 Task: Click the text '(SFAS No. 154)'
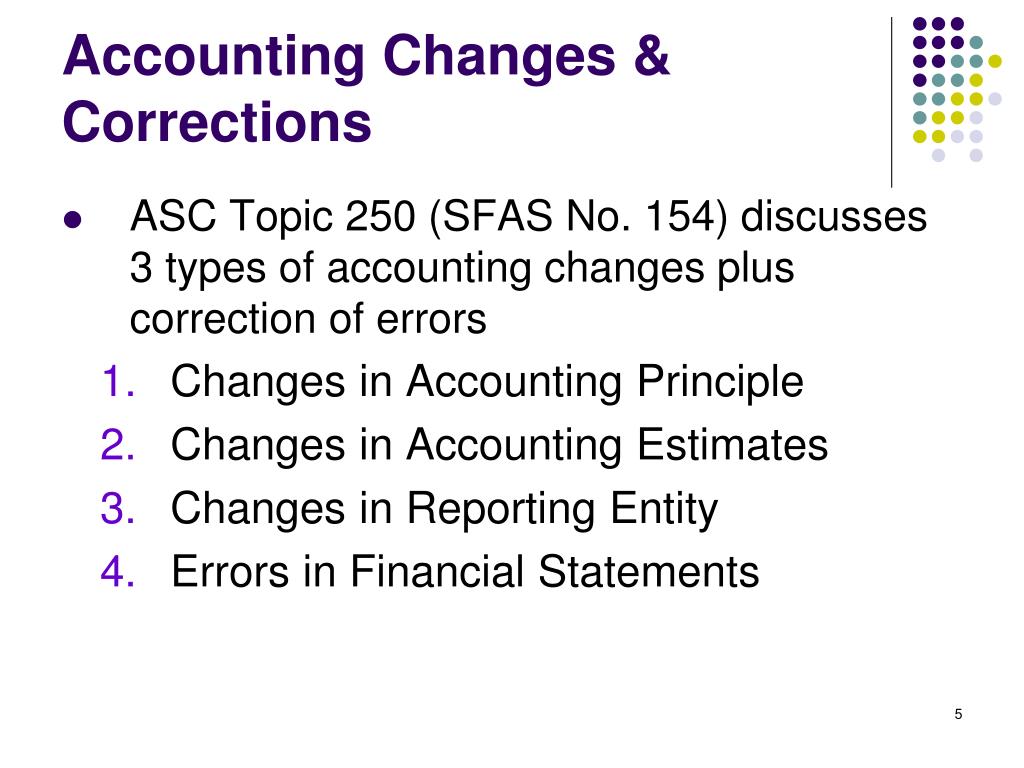coord(578,217)
